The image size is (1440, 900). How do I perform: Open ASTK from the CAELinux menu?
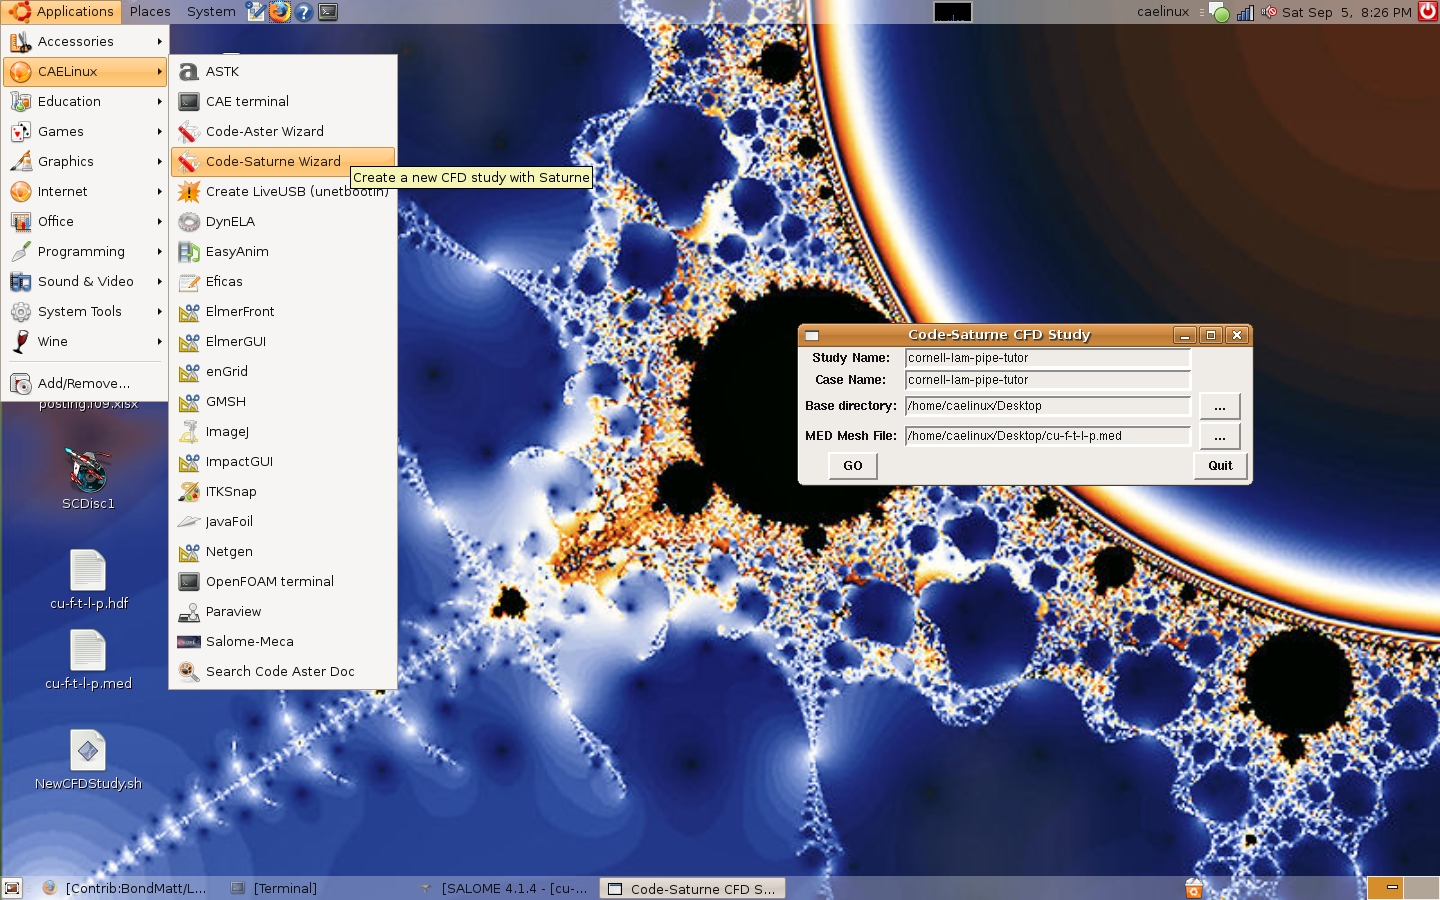pos(283,71)
